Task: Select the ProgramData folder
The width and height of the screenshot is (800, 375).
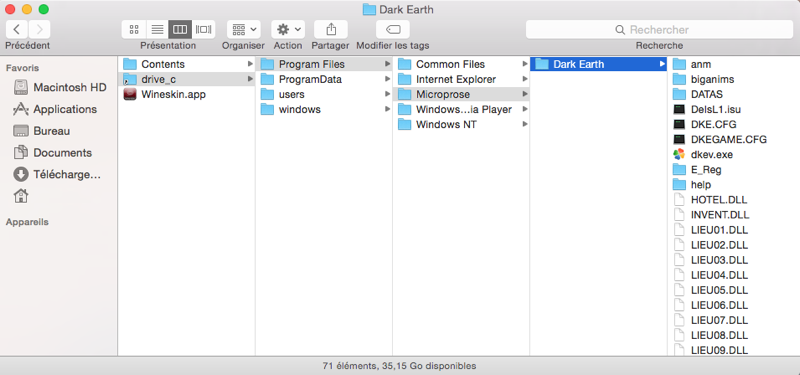Action: (x=324, y=79)
